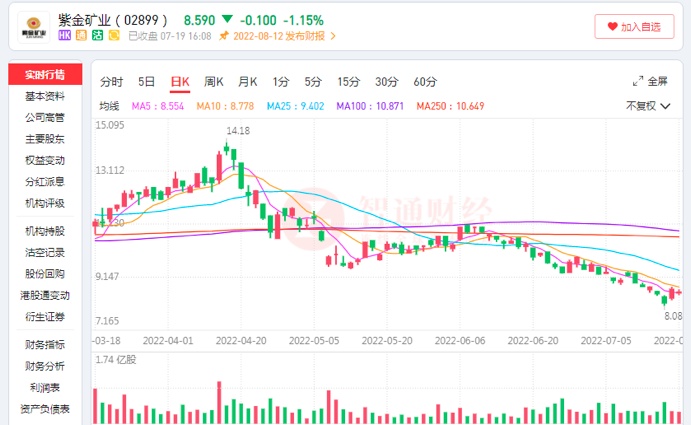This screenshot has height=425, width=691.
Task: Switch to the 周K weekly chart tab
Action: coord(214,81)
